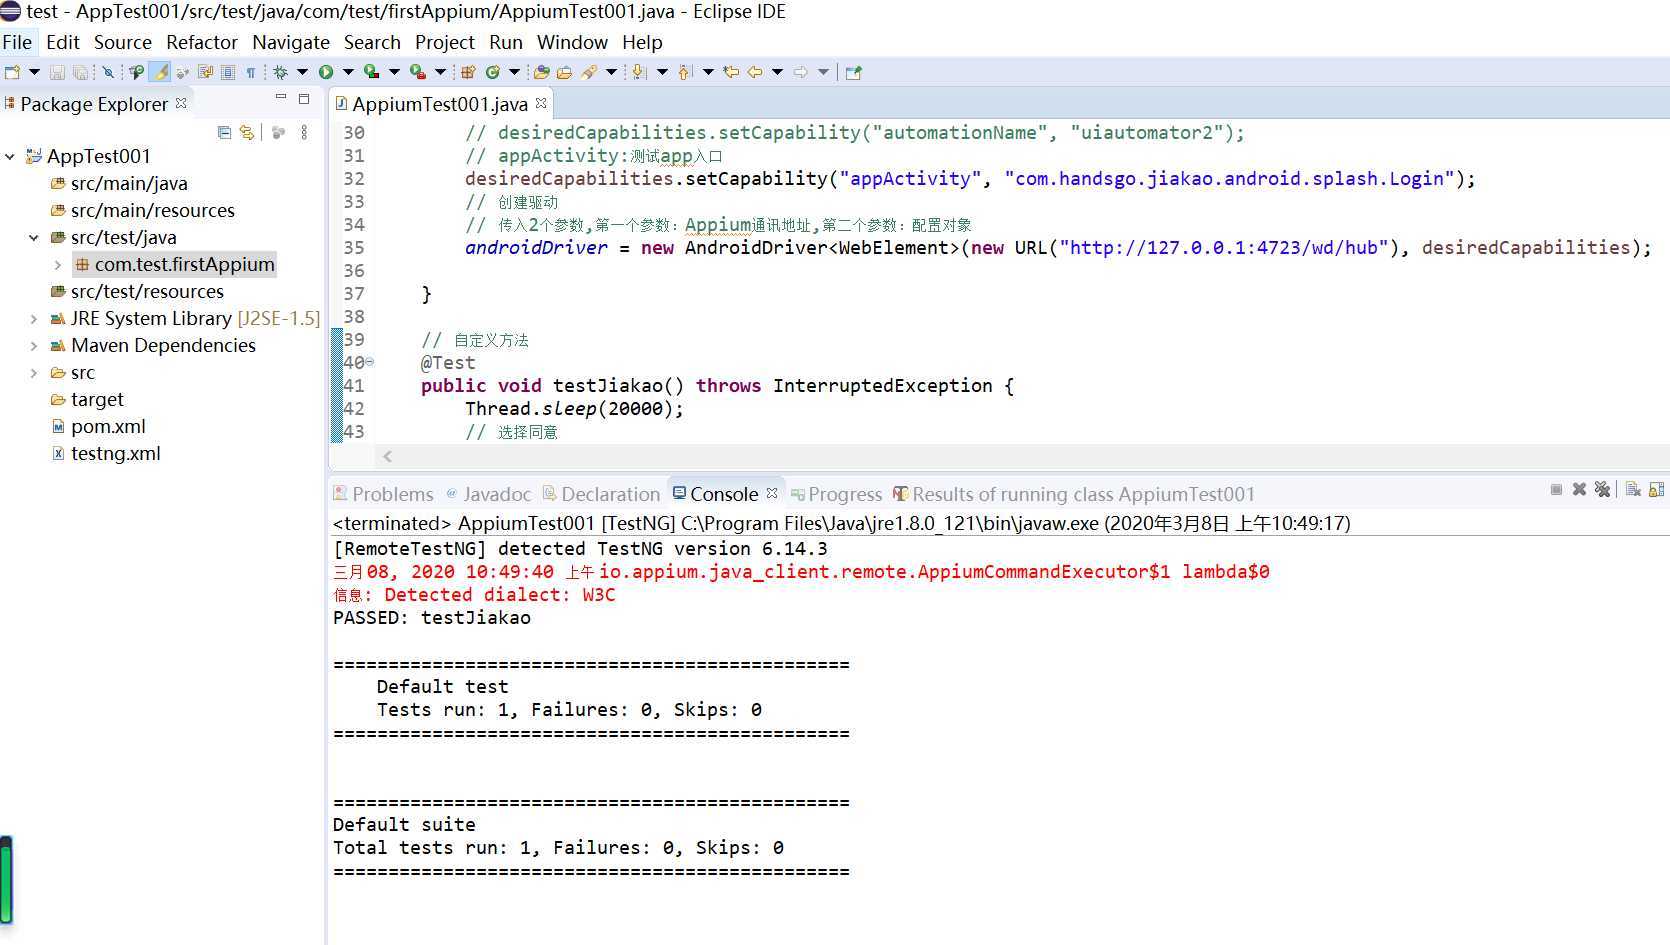Image resolution: width=1670 pixels, height=945 pixels.
Task: Open the dropdown next to New icon
Action: [x=34, y=72]
